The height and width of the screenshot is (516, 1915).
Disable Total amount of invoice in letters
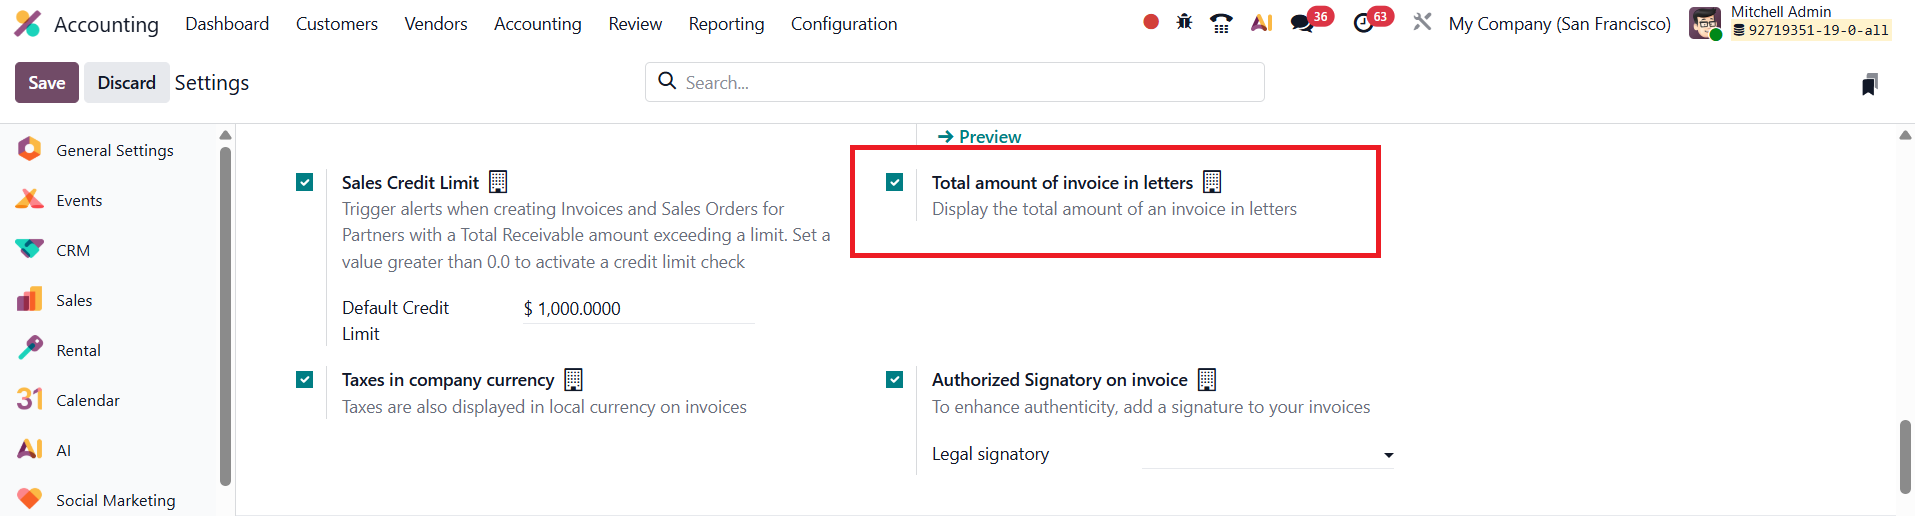click(895, 182)
